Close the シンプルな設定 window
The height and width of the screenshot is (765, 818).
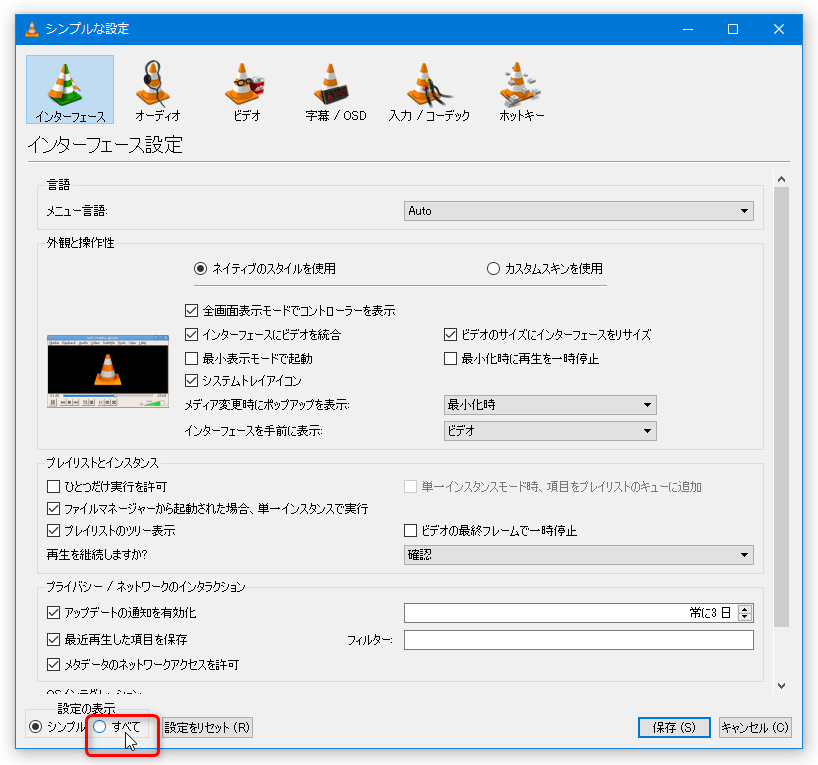(x=779, y=29)
